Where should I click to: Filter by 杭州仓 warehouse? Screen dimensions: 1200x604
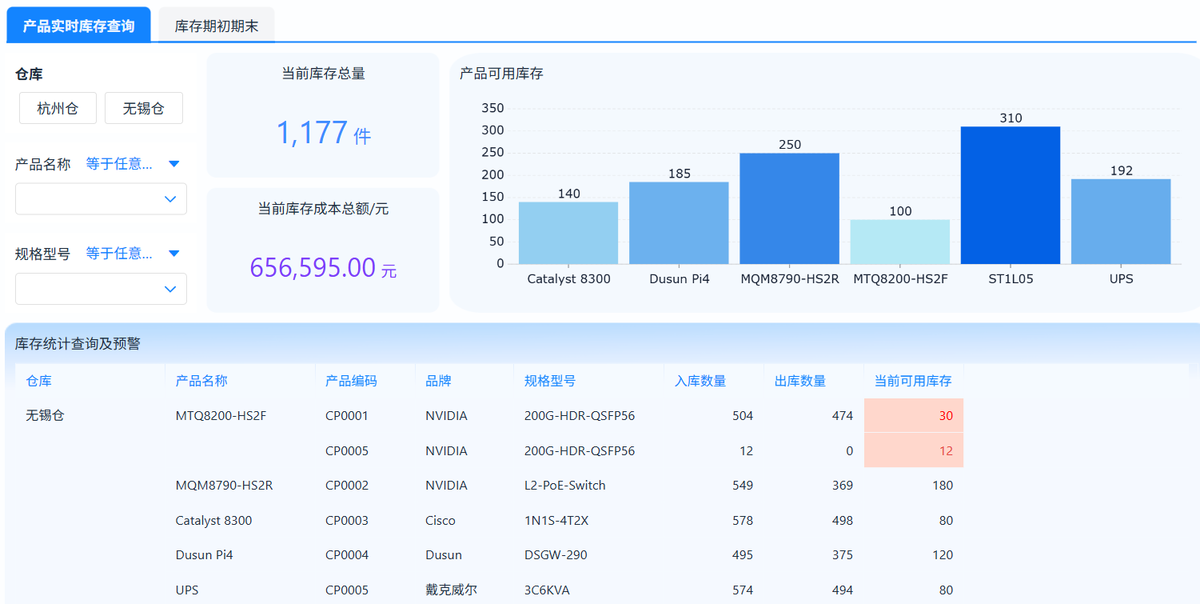point(58,108)
